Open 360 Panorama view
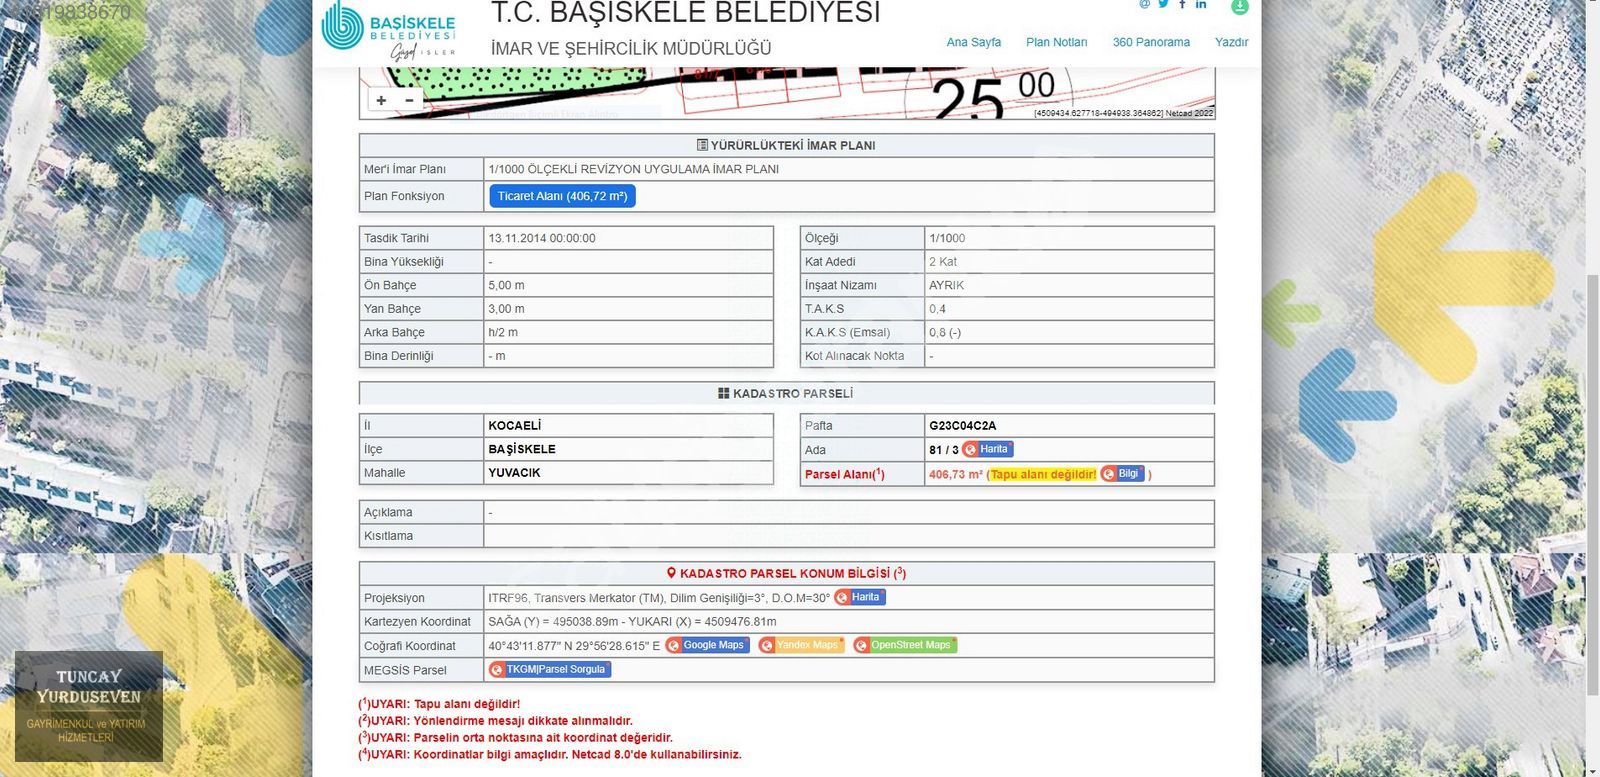This screenshot has width=1600, height=777. tap(1151, 42)
